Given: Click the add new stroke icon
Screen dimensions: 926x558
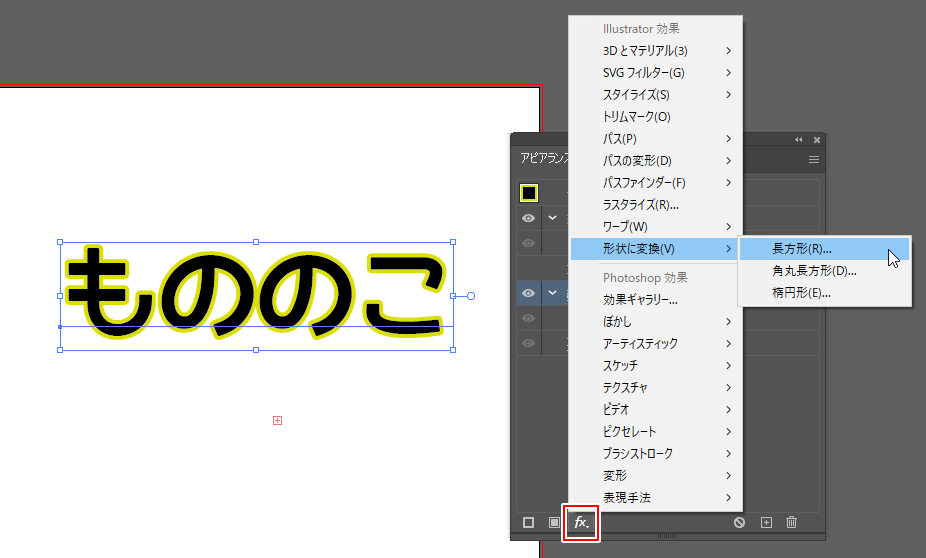Looking at the screenshot, I should [529, 522].
